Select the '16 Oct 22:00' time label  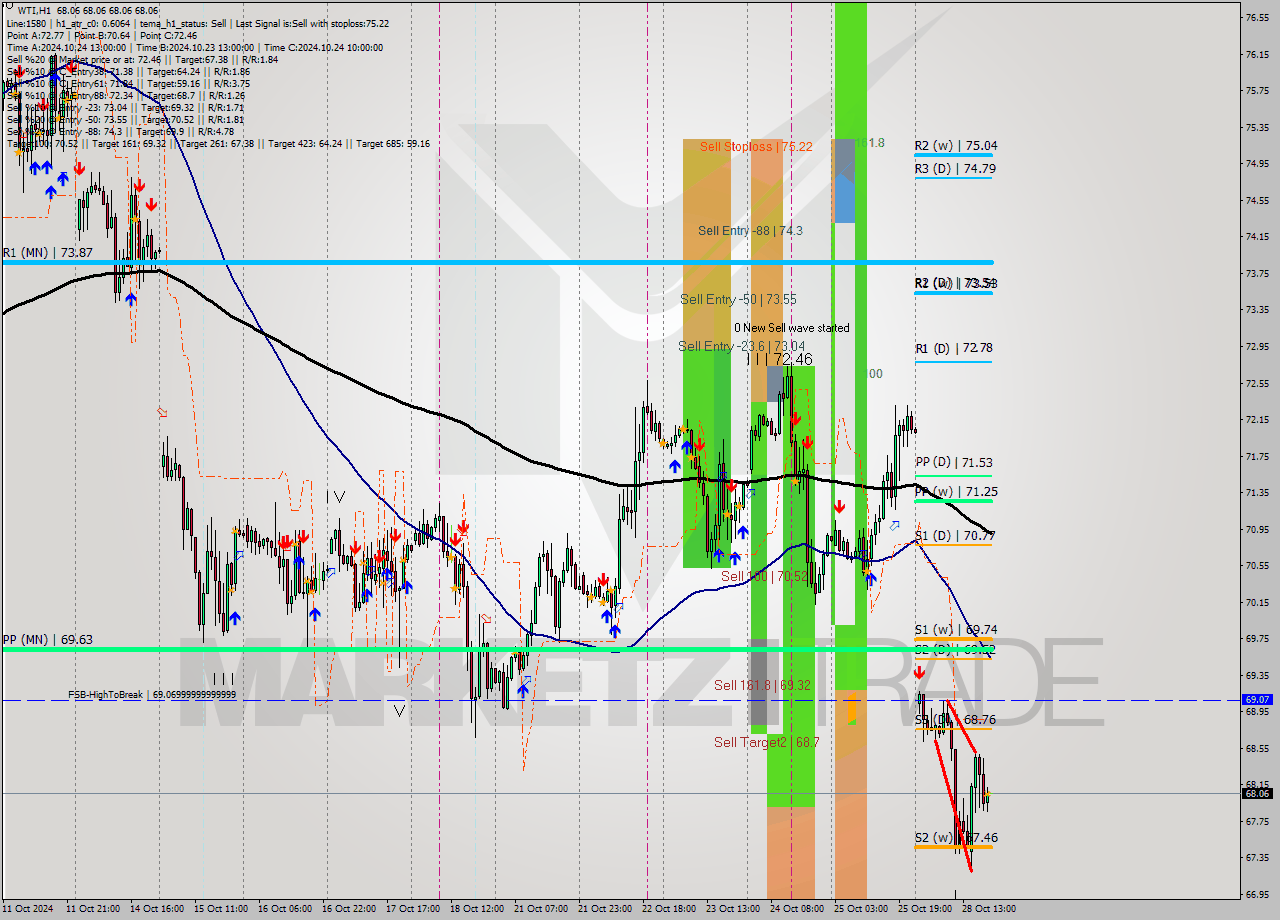(x=349, y=909)
